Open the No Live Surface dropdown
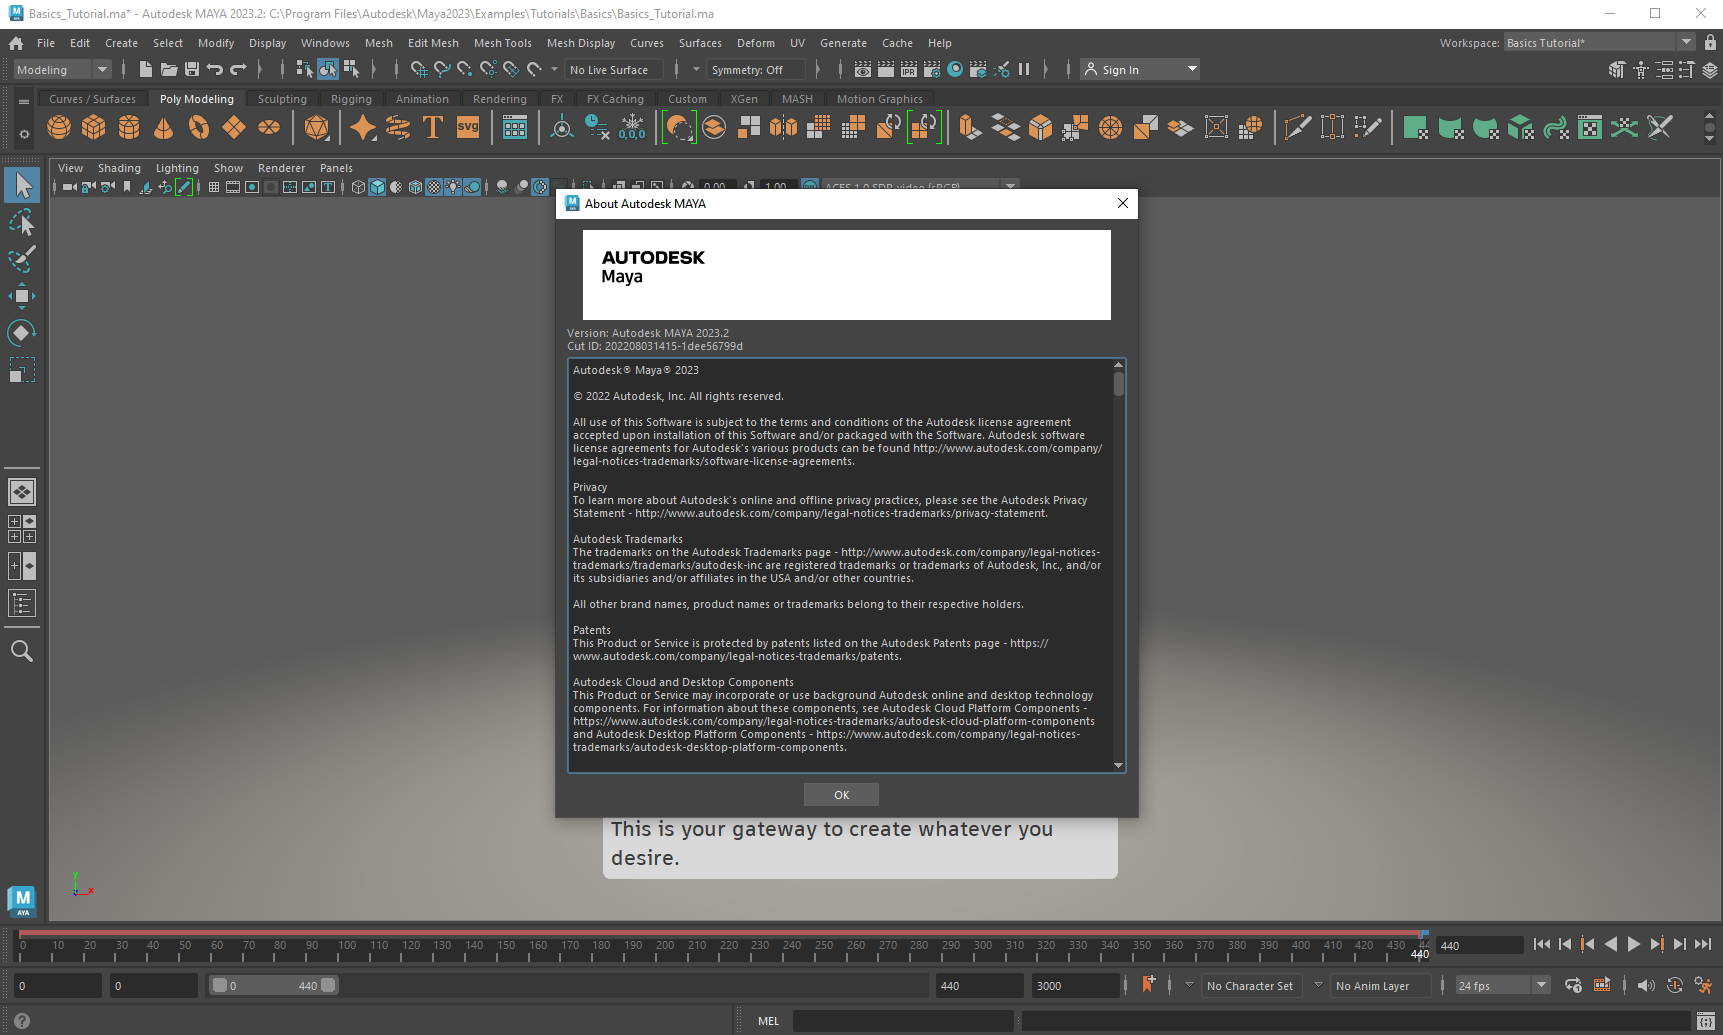This screenshot has height=1035, width=1723. pos(614,69)
